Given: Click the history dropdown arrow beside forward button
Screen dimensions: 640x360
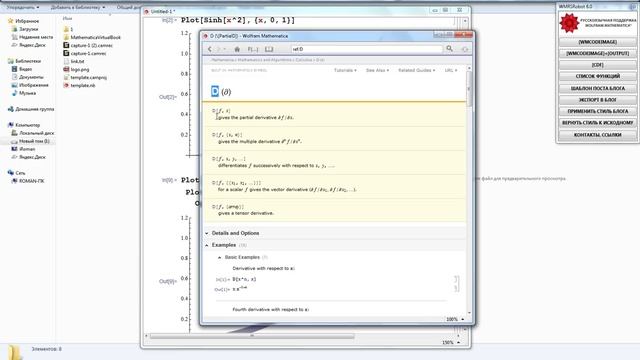Looking at the screenshot, I should [x=224, y=49].
